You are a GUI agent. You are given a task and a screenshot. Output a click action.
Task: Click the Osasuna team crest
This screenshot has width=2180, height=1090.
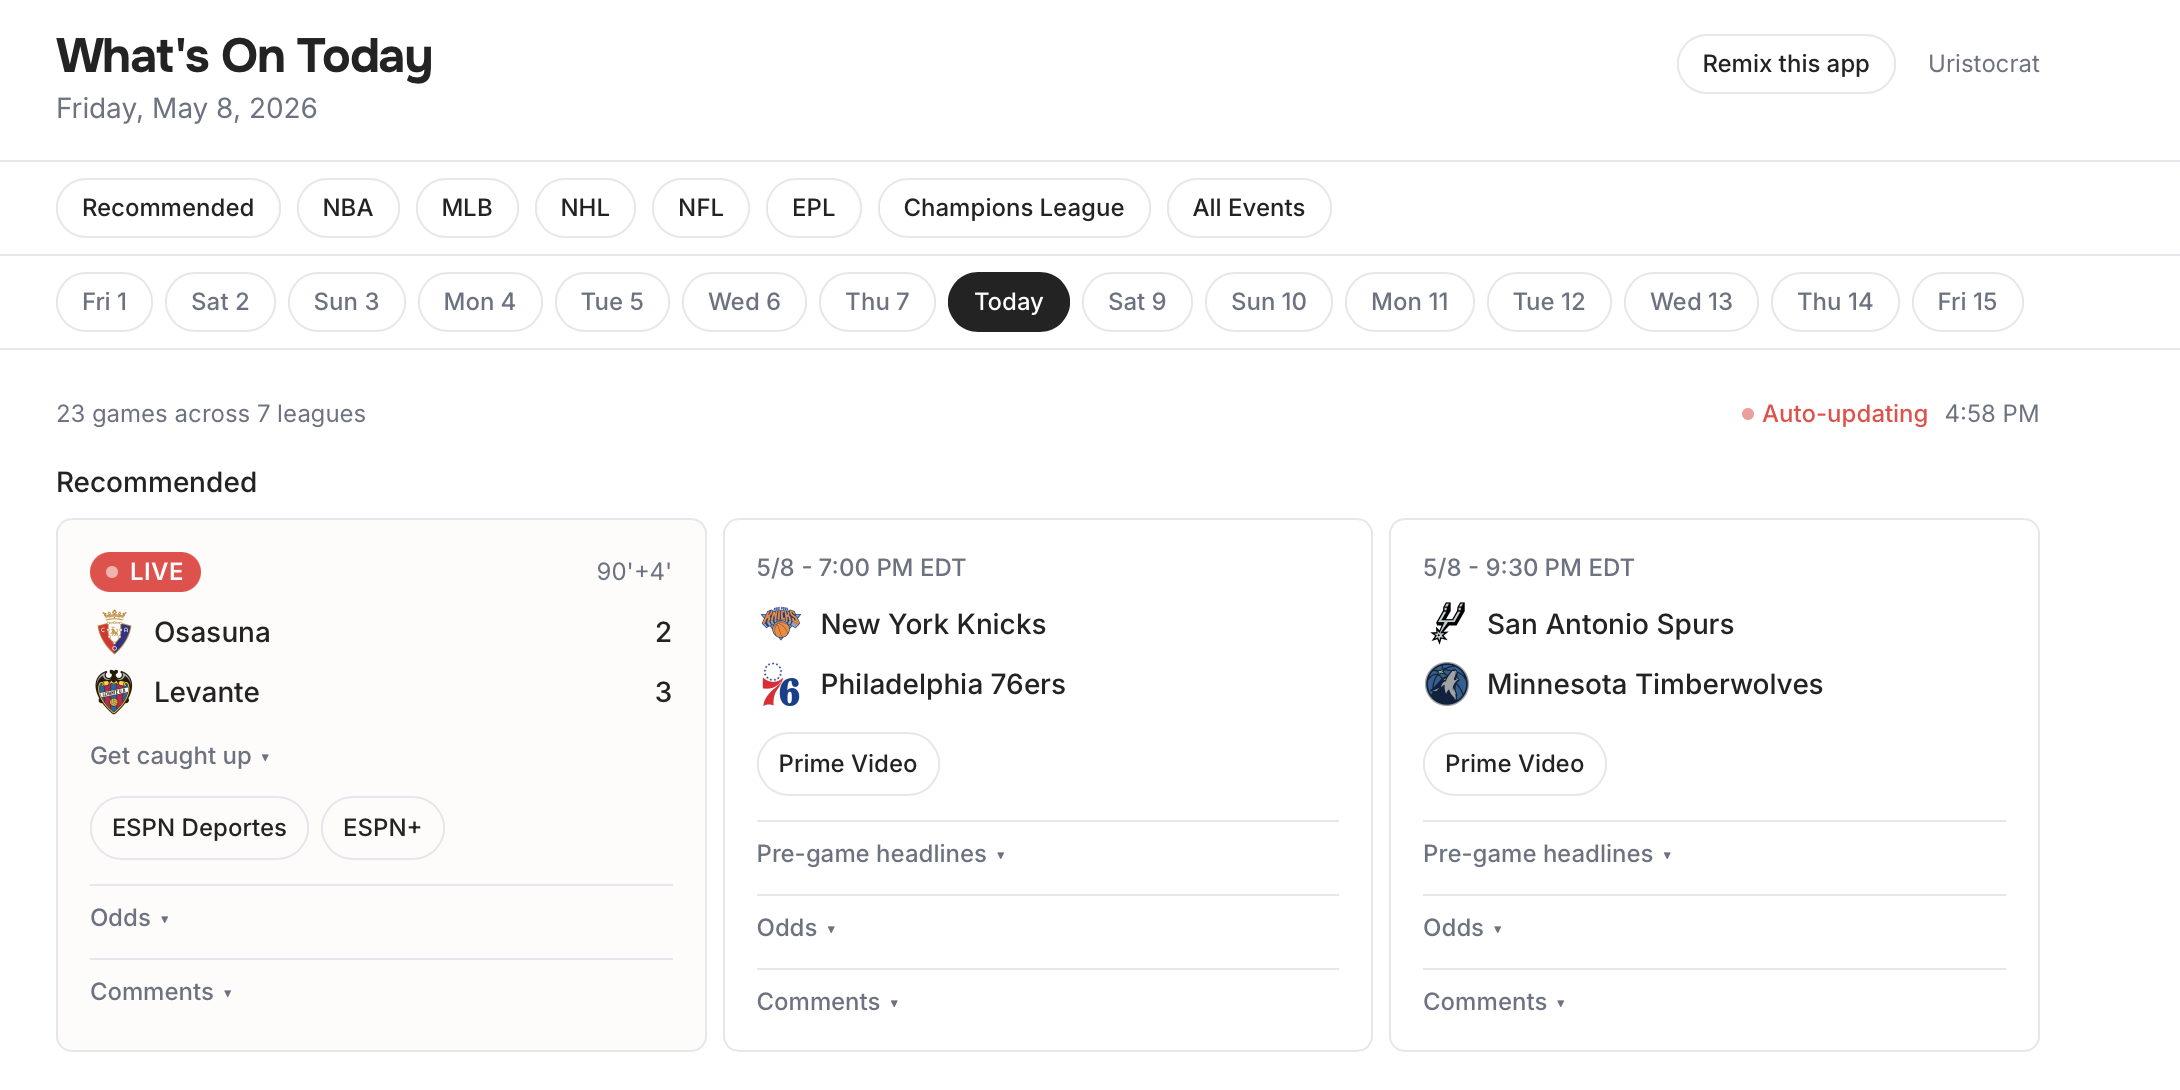coord(114,632)
